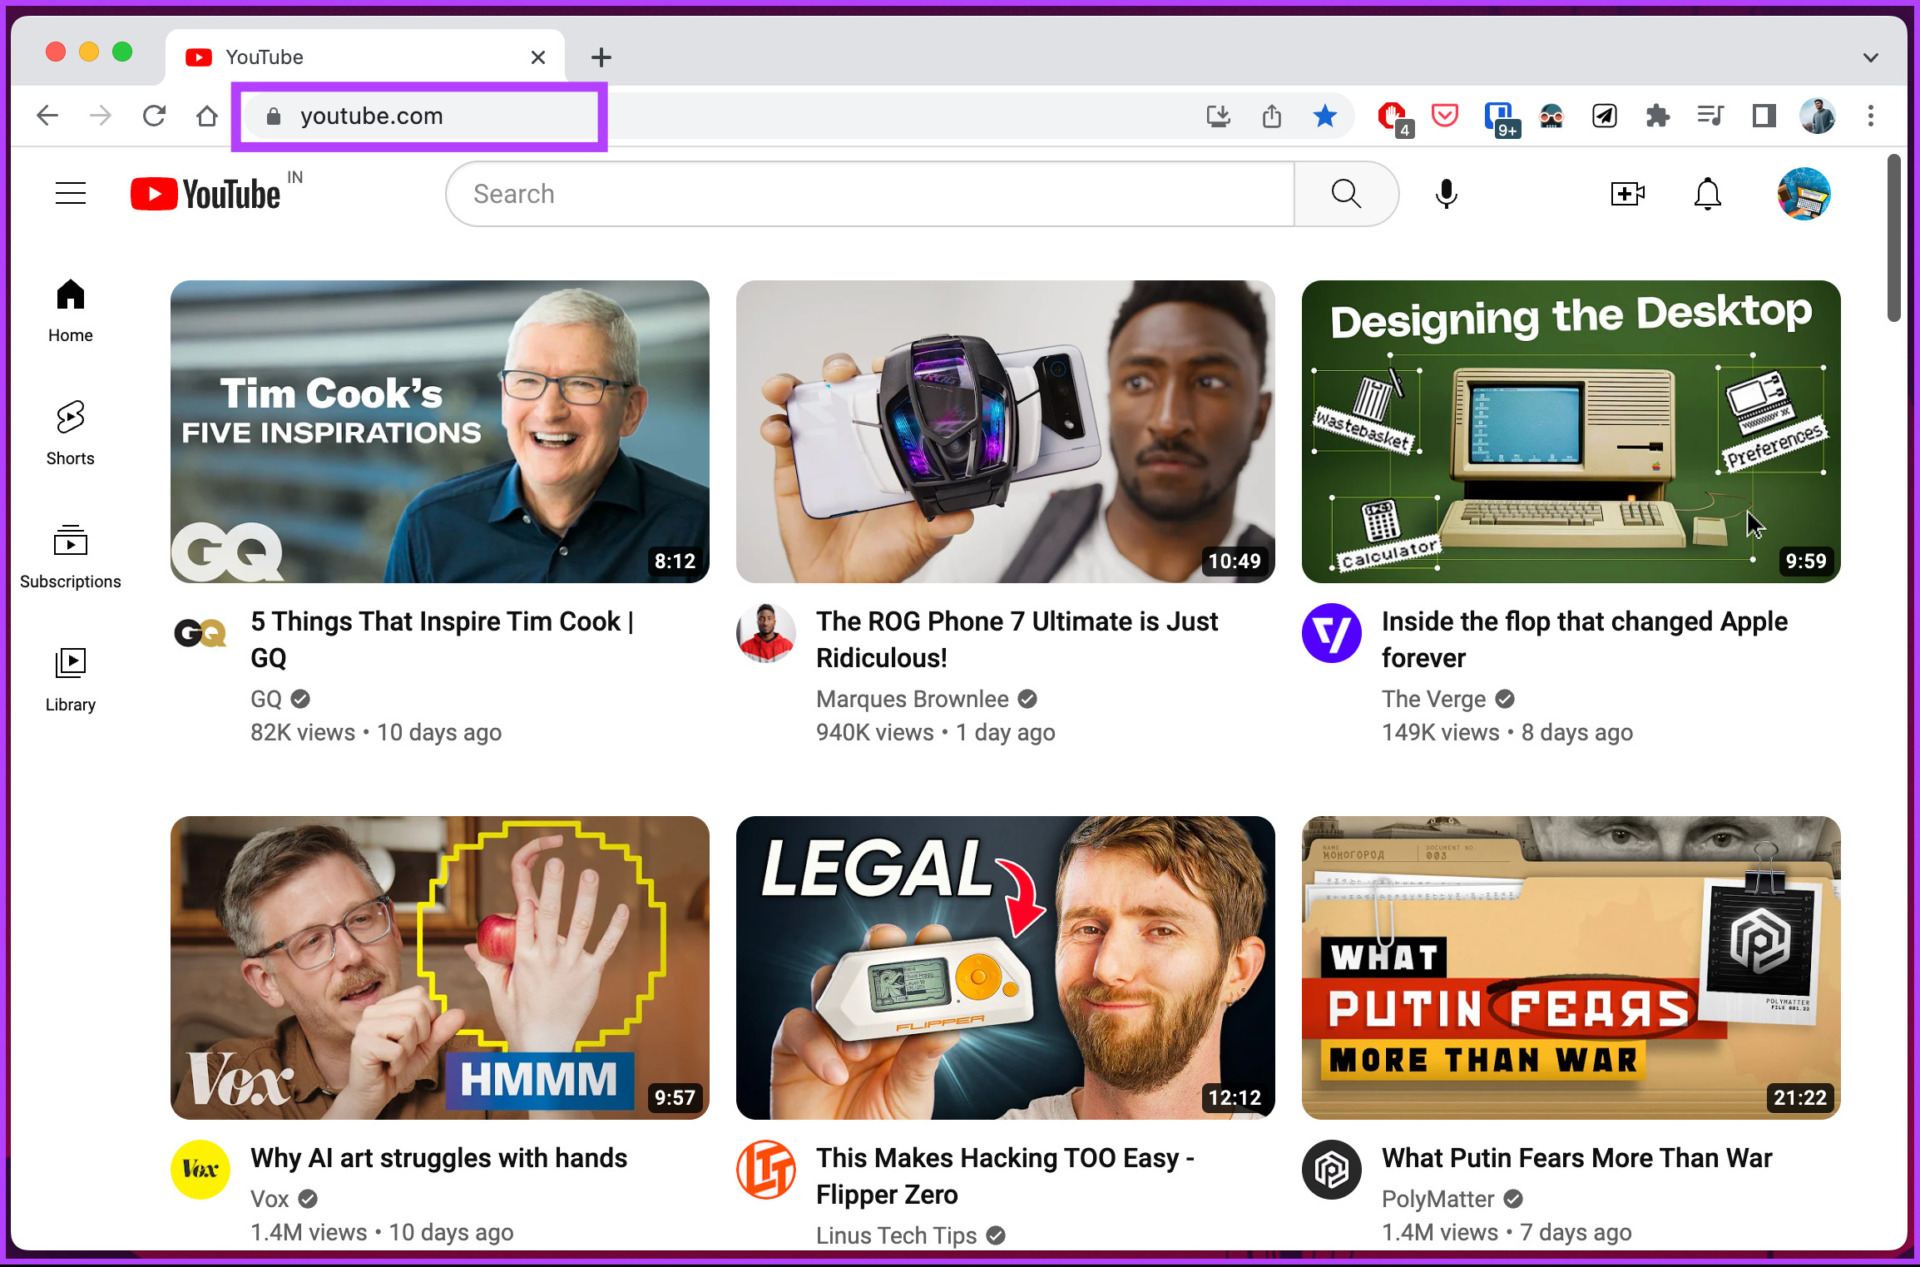Open the red ad blocker extension
Screen dimensions: 1920x1267
pos(1393,118)
